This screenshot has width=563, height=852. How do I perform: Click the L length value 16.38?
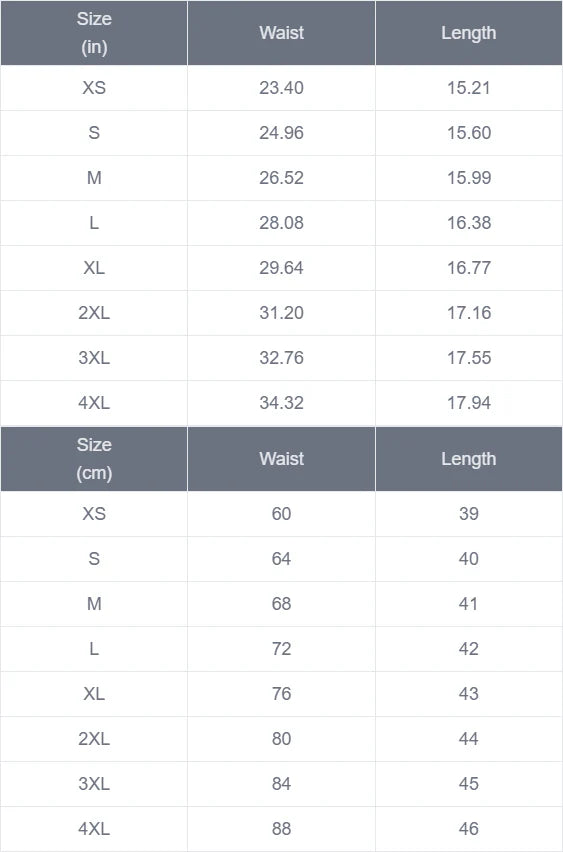(x=469, y=223)
